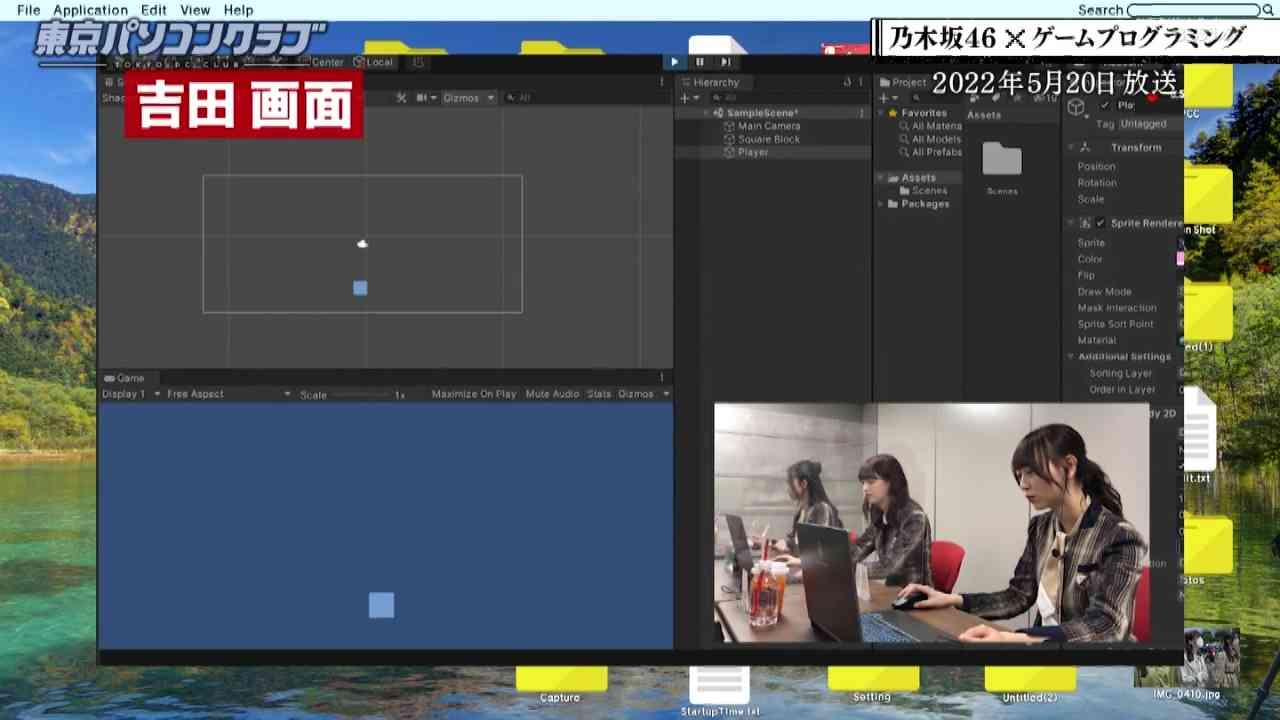The image size is (1280, 720).
Task: Select All Materials saved search
Action: tap(930, 126)
